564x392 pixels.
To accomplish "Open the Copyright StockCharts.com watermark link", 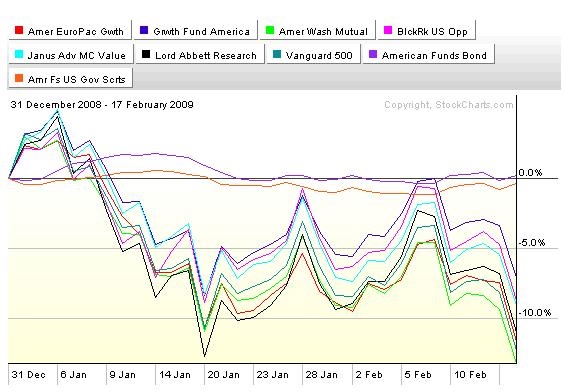I will click(x=449, y=105).
